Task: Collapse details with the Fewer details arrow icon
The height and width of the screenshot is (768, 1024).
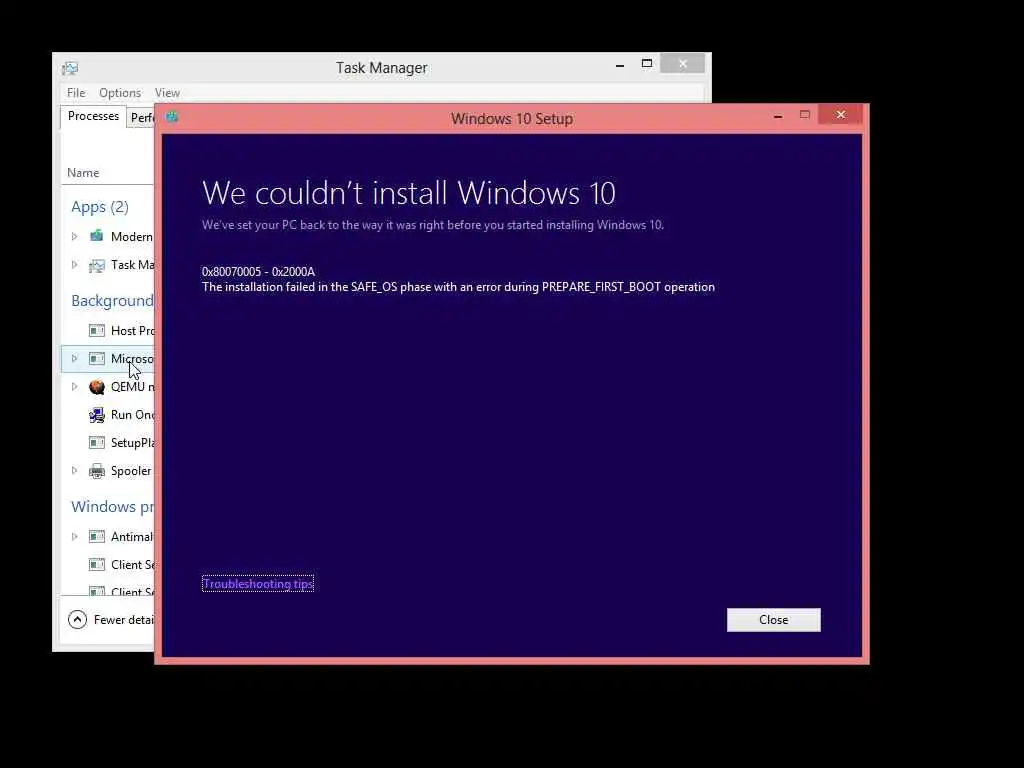Action: (77, 619)
